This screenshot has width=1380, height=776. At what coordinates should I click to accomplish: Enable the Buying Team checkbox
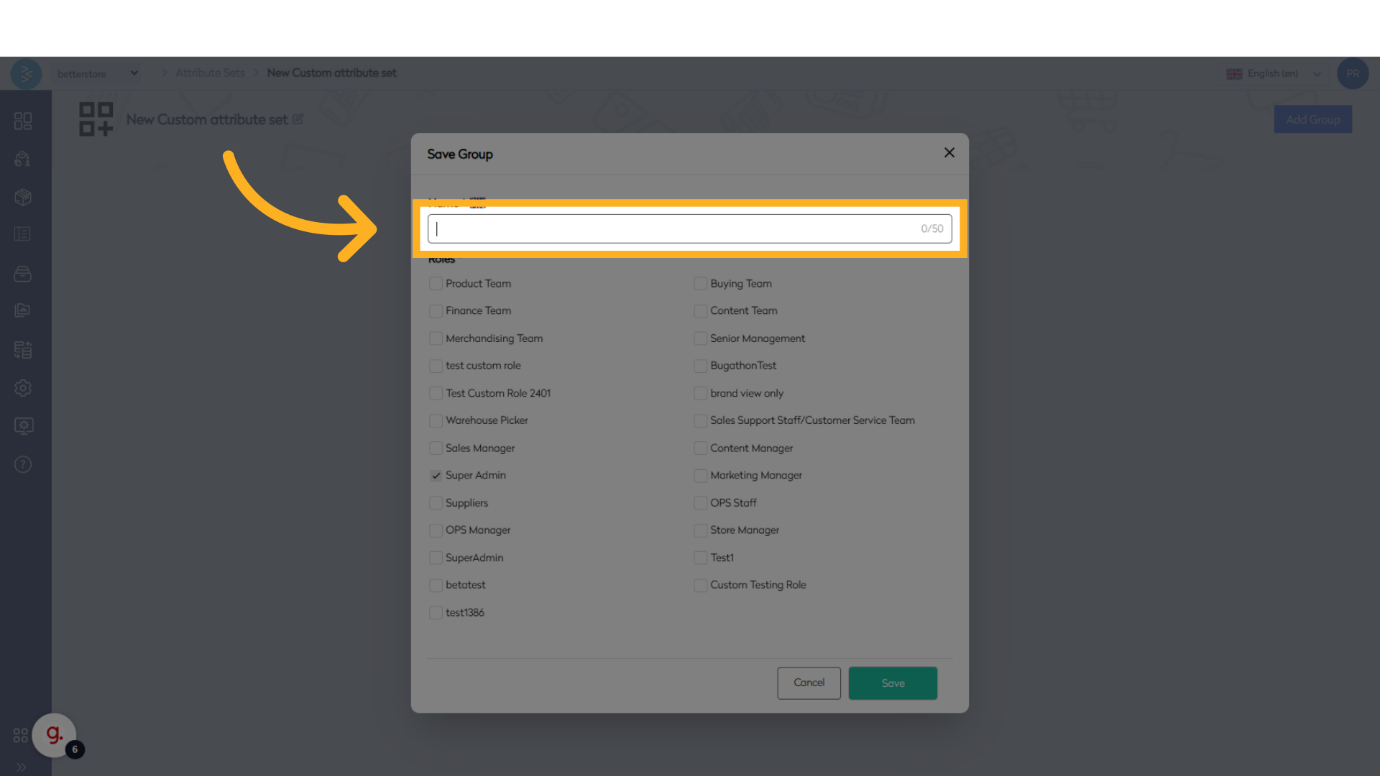pos(701,284)
